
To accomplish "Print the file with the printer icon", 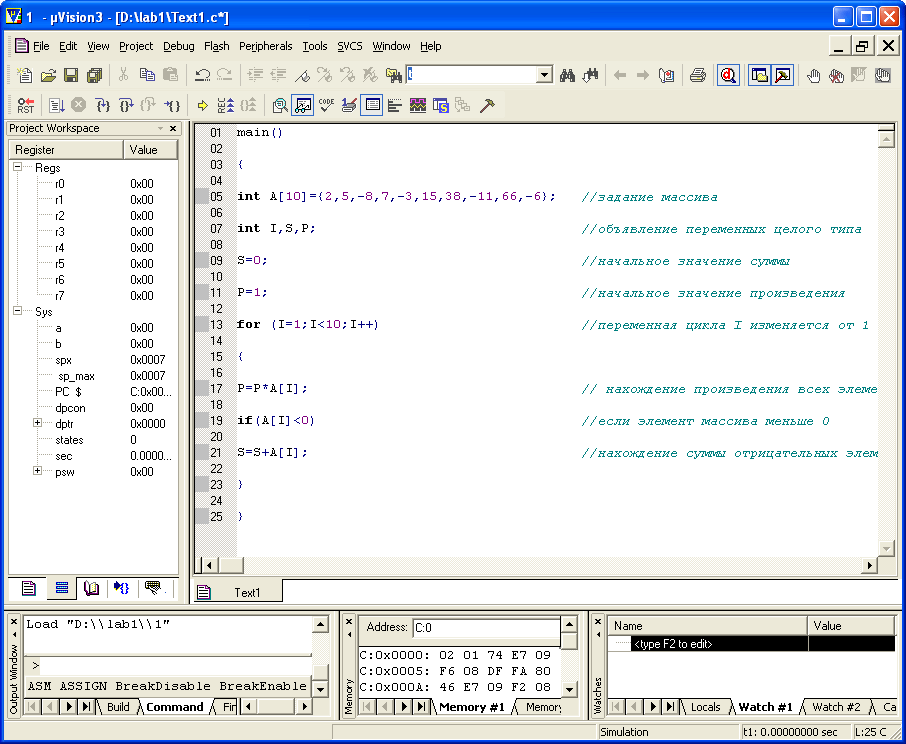I will (x=697, y=75).
